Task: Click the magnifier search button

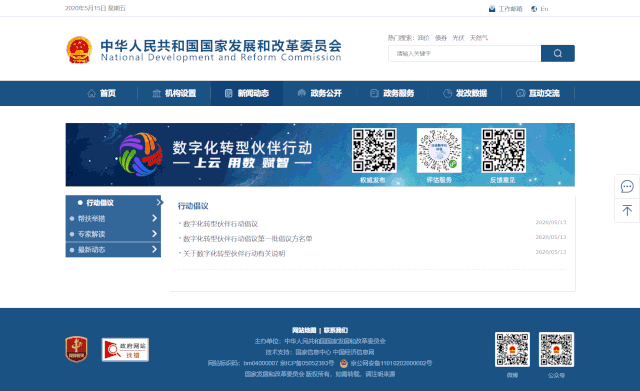Action: click(558, 53)
